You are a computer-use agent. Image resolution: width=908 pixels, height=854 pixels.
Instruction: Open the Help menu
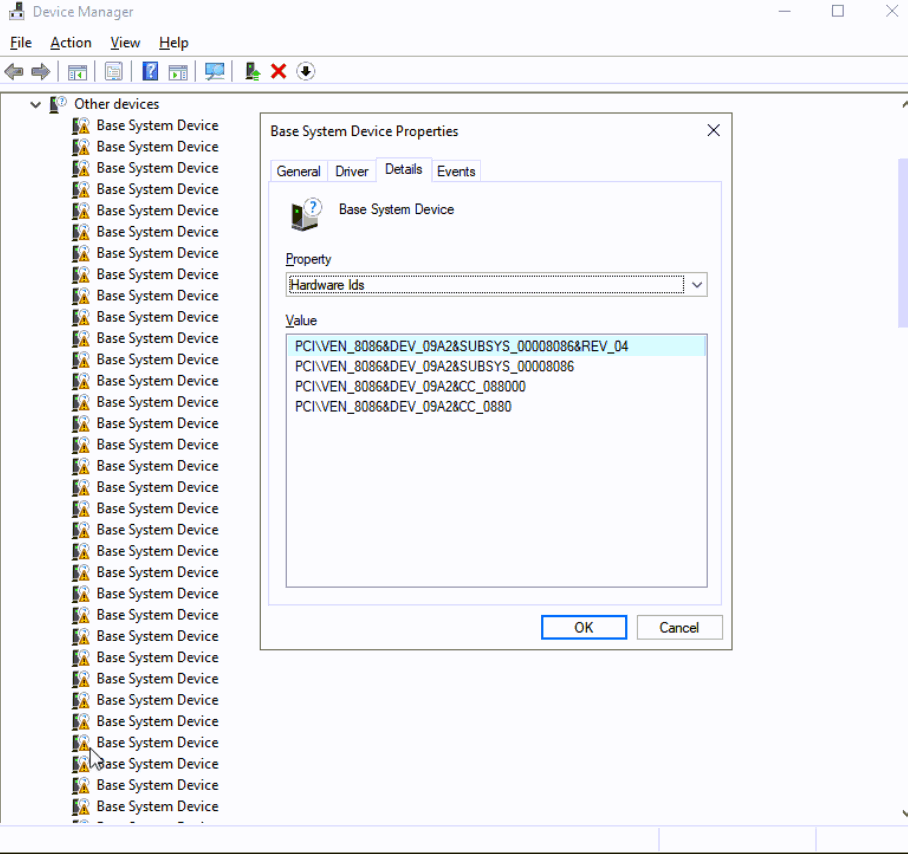tap(174, 43)
